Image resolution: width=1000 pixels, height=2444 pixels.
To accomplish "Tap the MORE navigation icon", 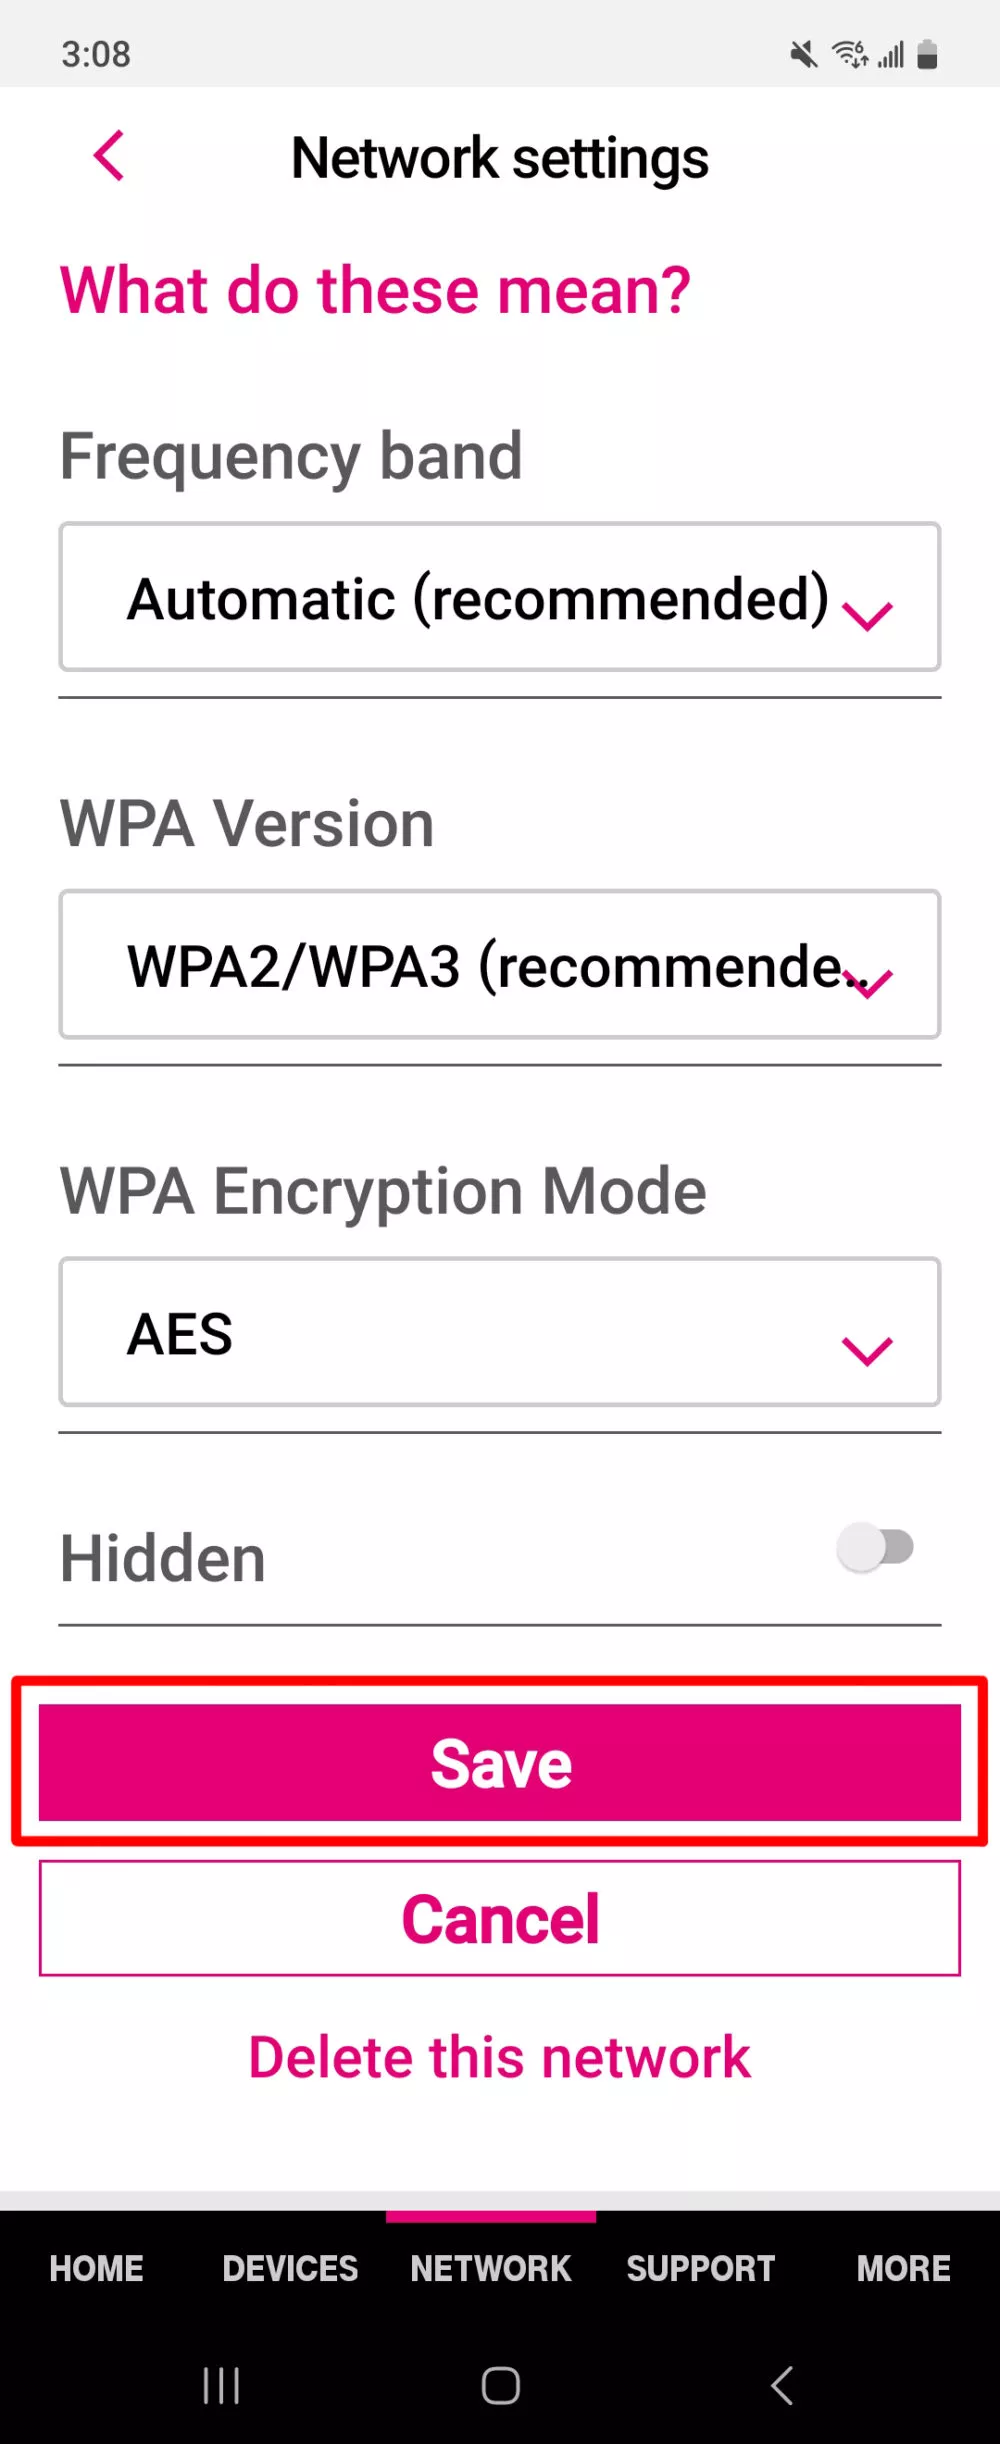I will pyautogui.click(x=904, y=2268).
